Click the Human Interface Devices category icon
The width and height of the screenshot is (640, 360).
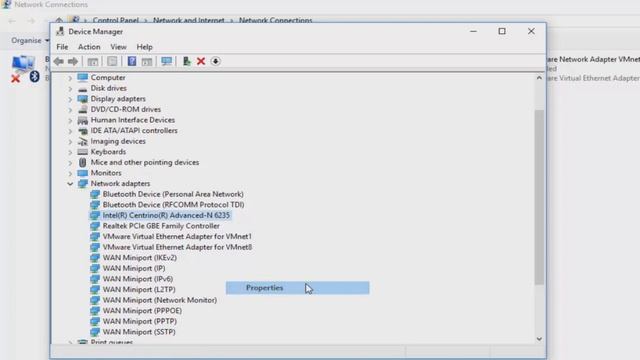pyautogui.click(x=83, y=120)
